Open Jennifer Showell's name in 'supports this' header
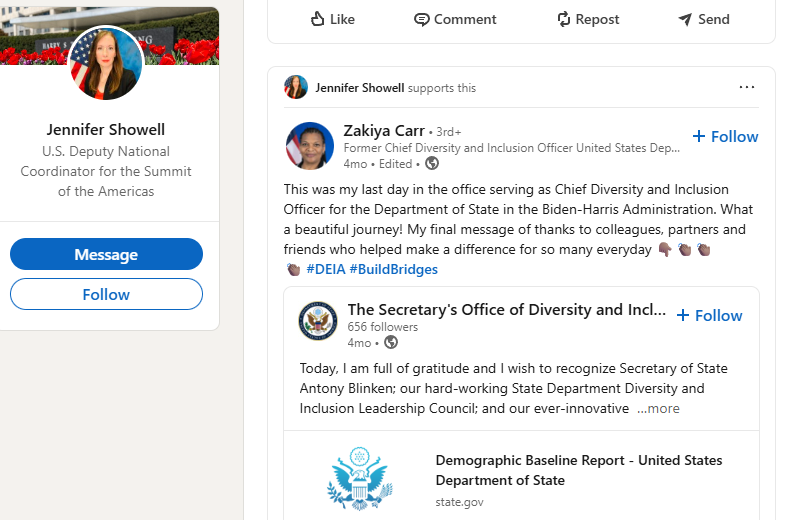Image resolution: width=788 pixels, height=520 pixels. click(360, 88)
